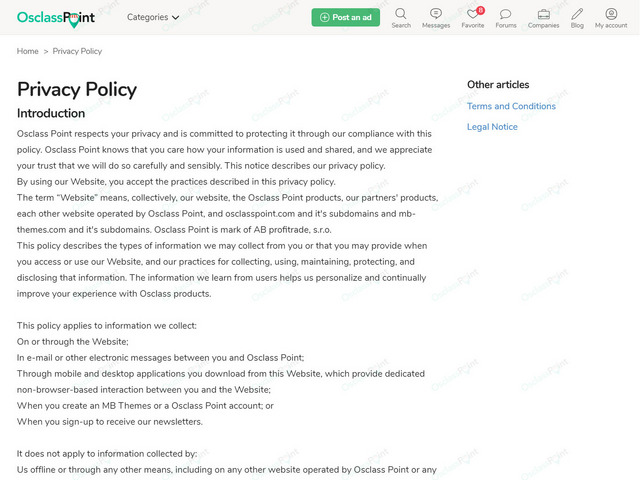The width and height of the screenshot is (640, 480).
Task: Click Privacy Policy breadcrumb
Action: pos(77,51)
